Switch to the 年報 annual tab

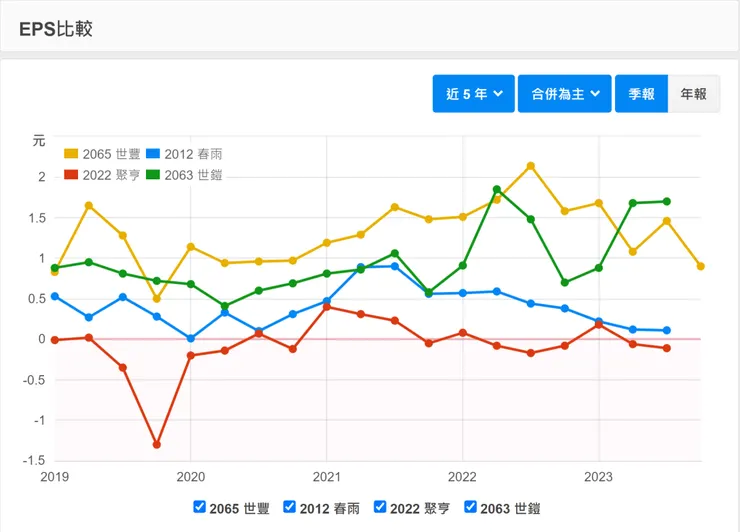(693, 94)
